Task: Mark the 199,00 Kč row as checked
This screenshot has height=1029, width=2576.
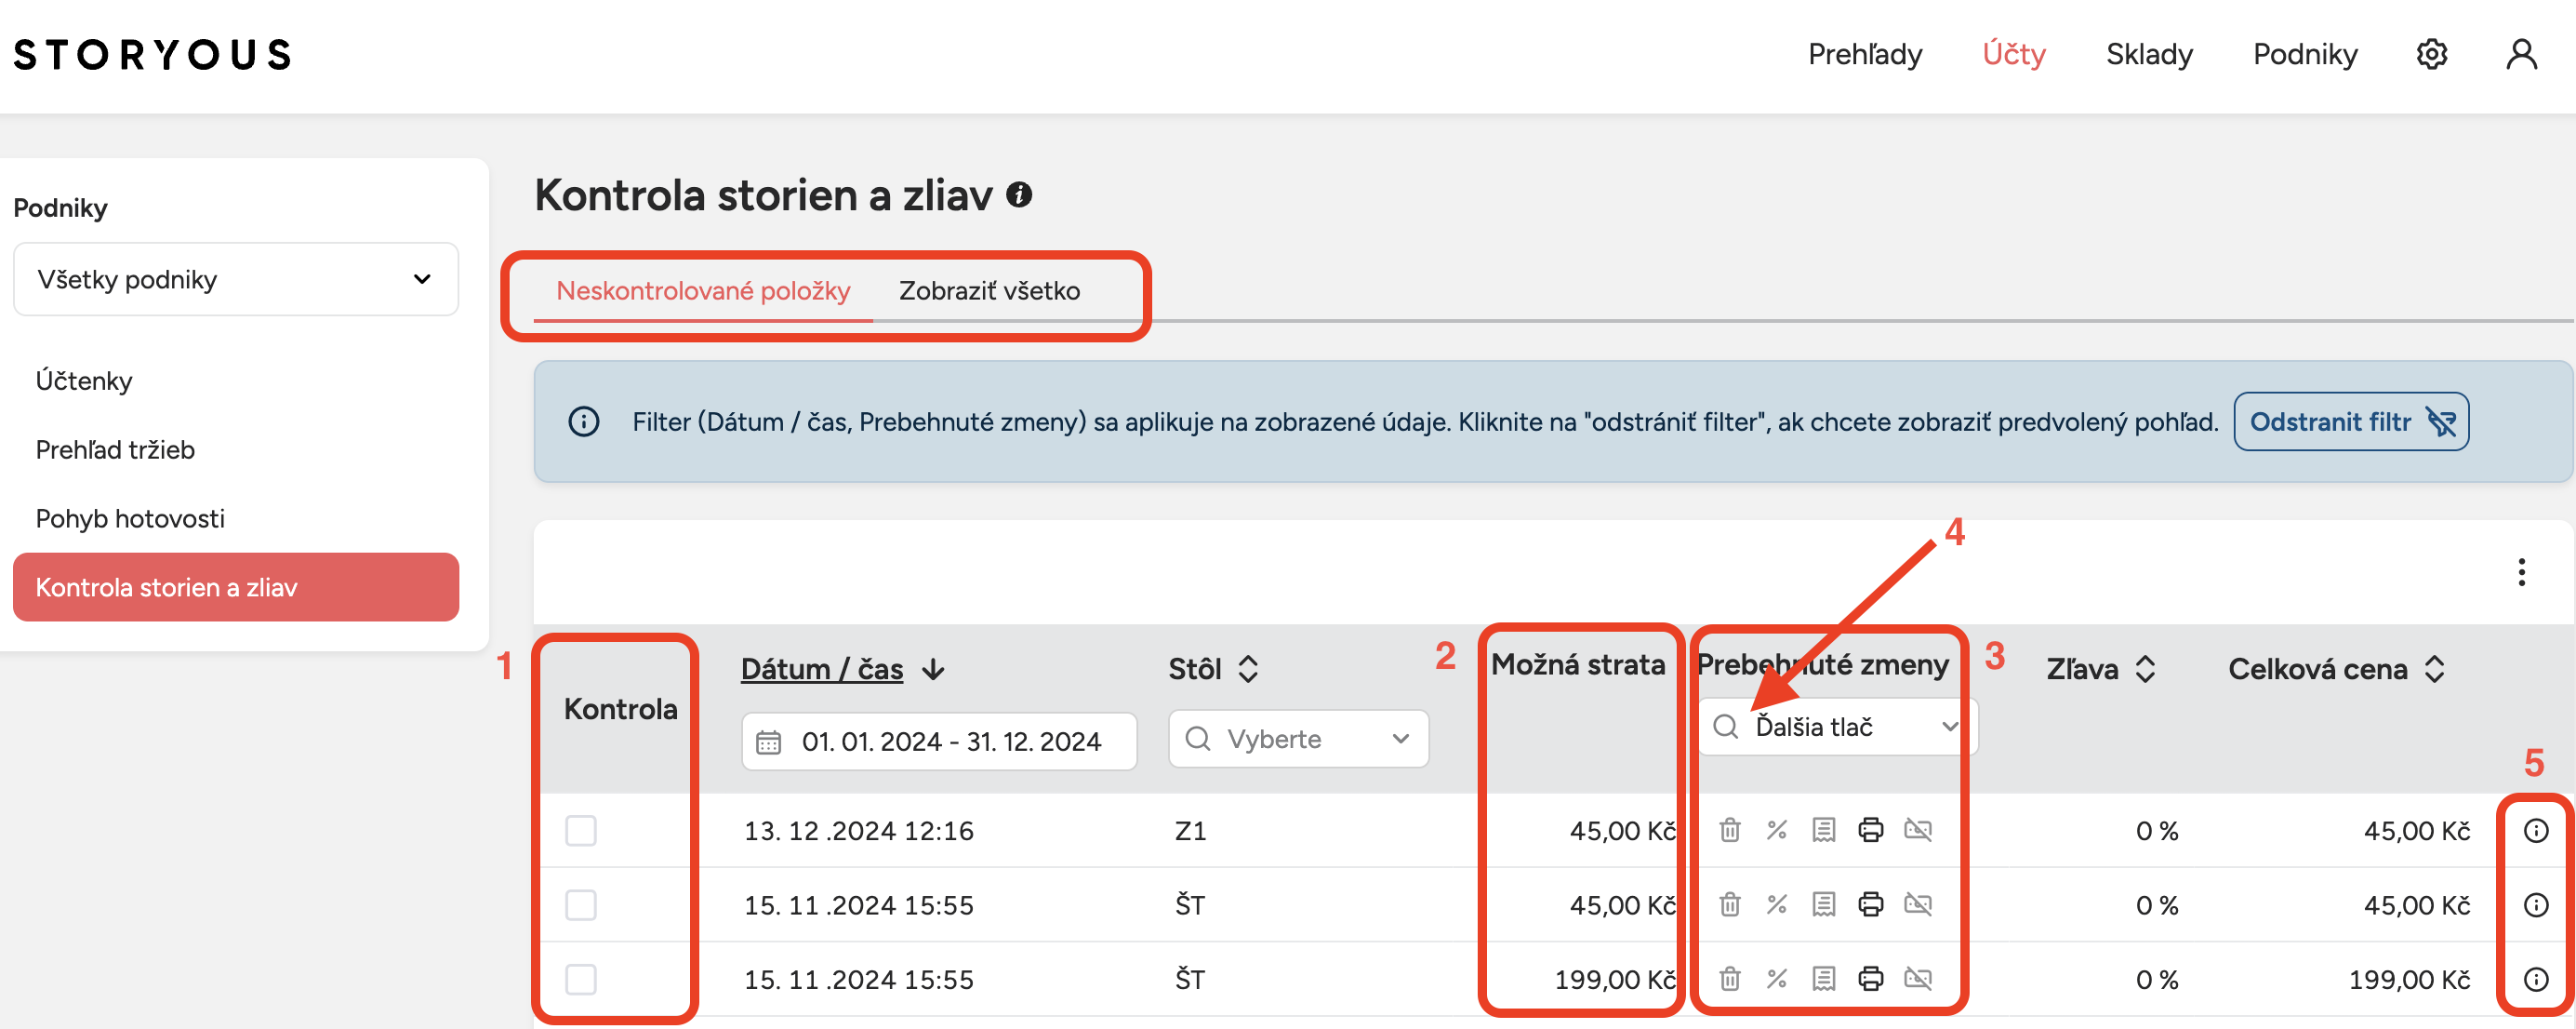Action: click(x=581, y=979)
